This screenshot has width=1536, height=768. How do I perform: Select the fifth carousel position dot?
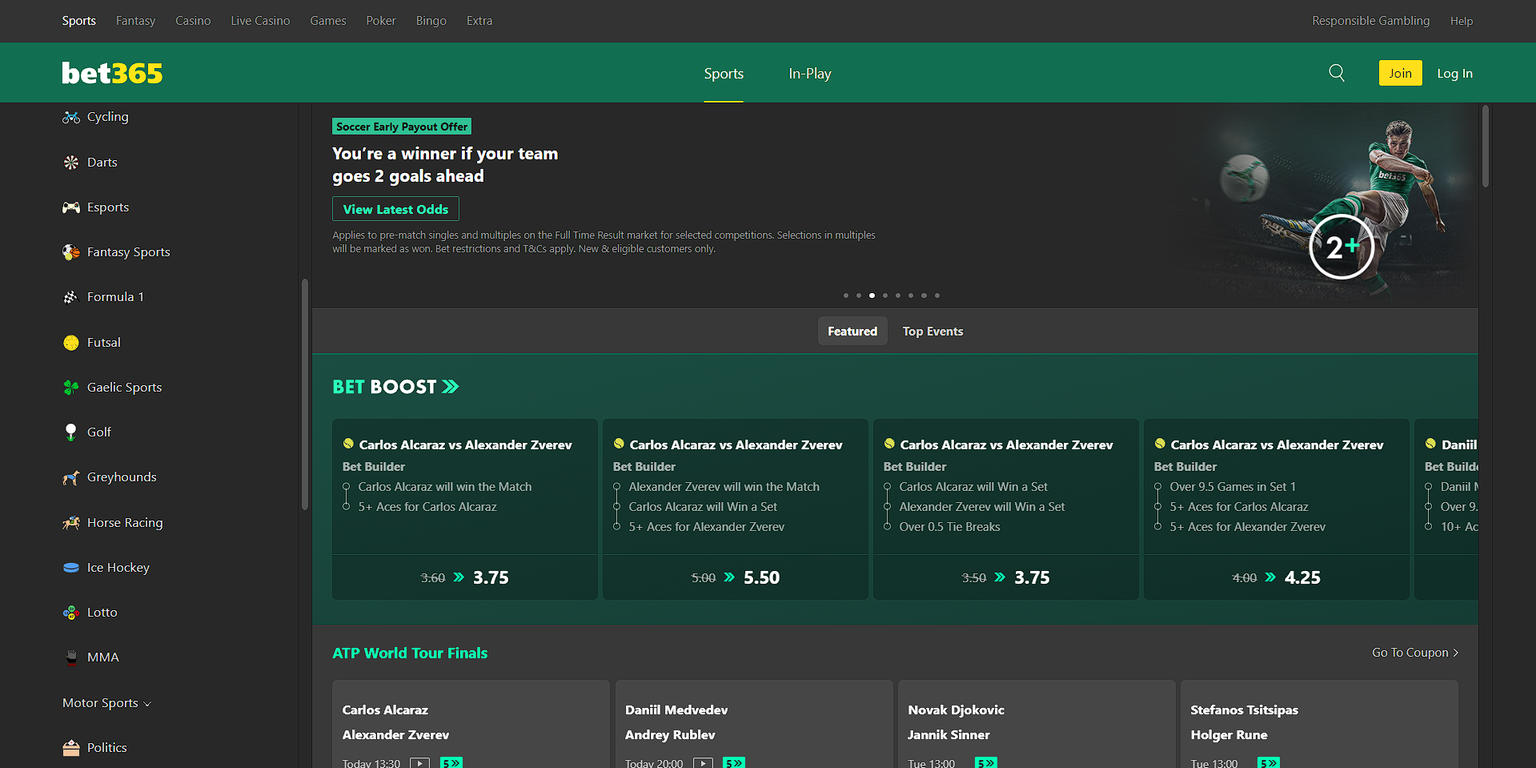click(x=897, y=295)
